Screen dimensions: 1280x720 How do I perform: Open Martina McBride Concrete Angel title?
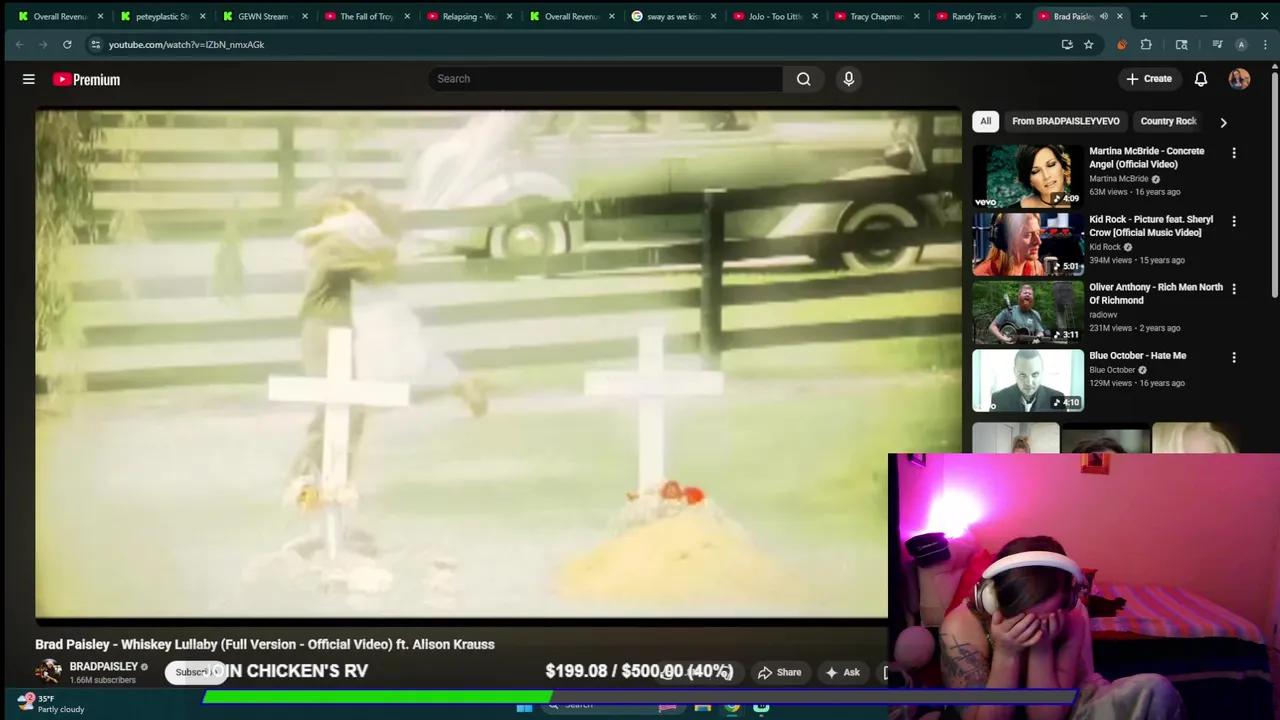coord(1146,158)
